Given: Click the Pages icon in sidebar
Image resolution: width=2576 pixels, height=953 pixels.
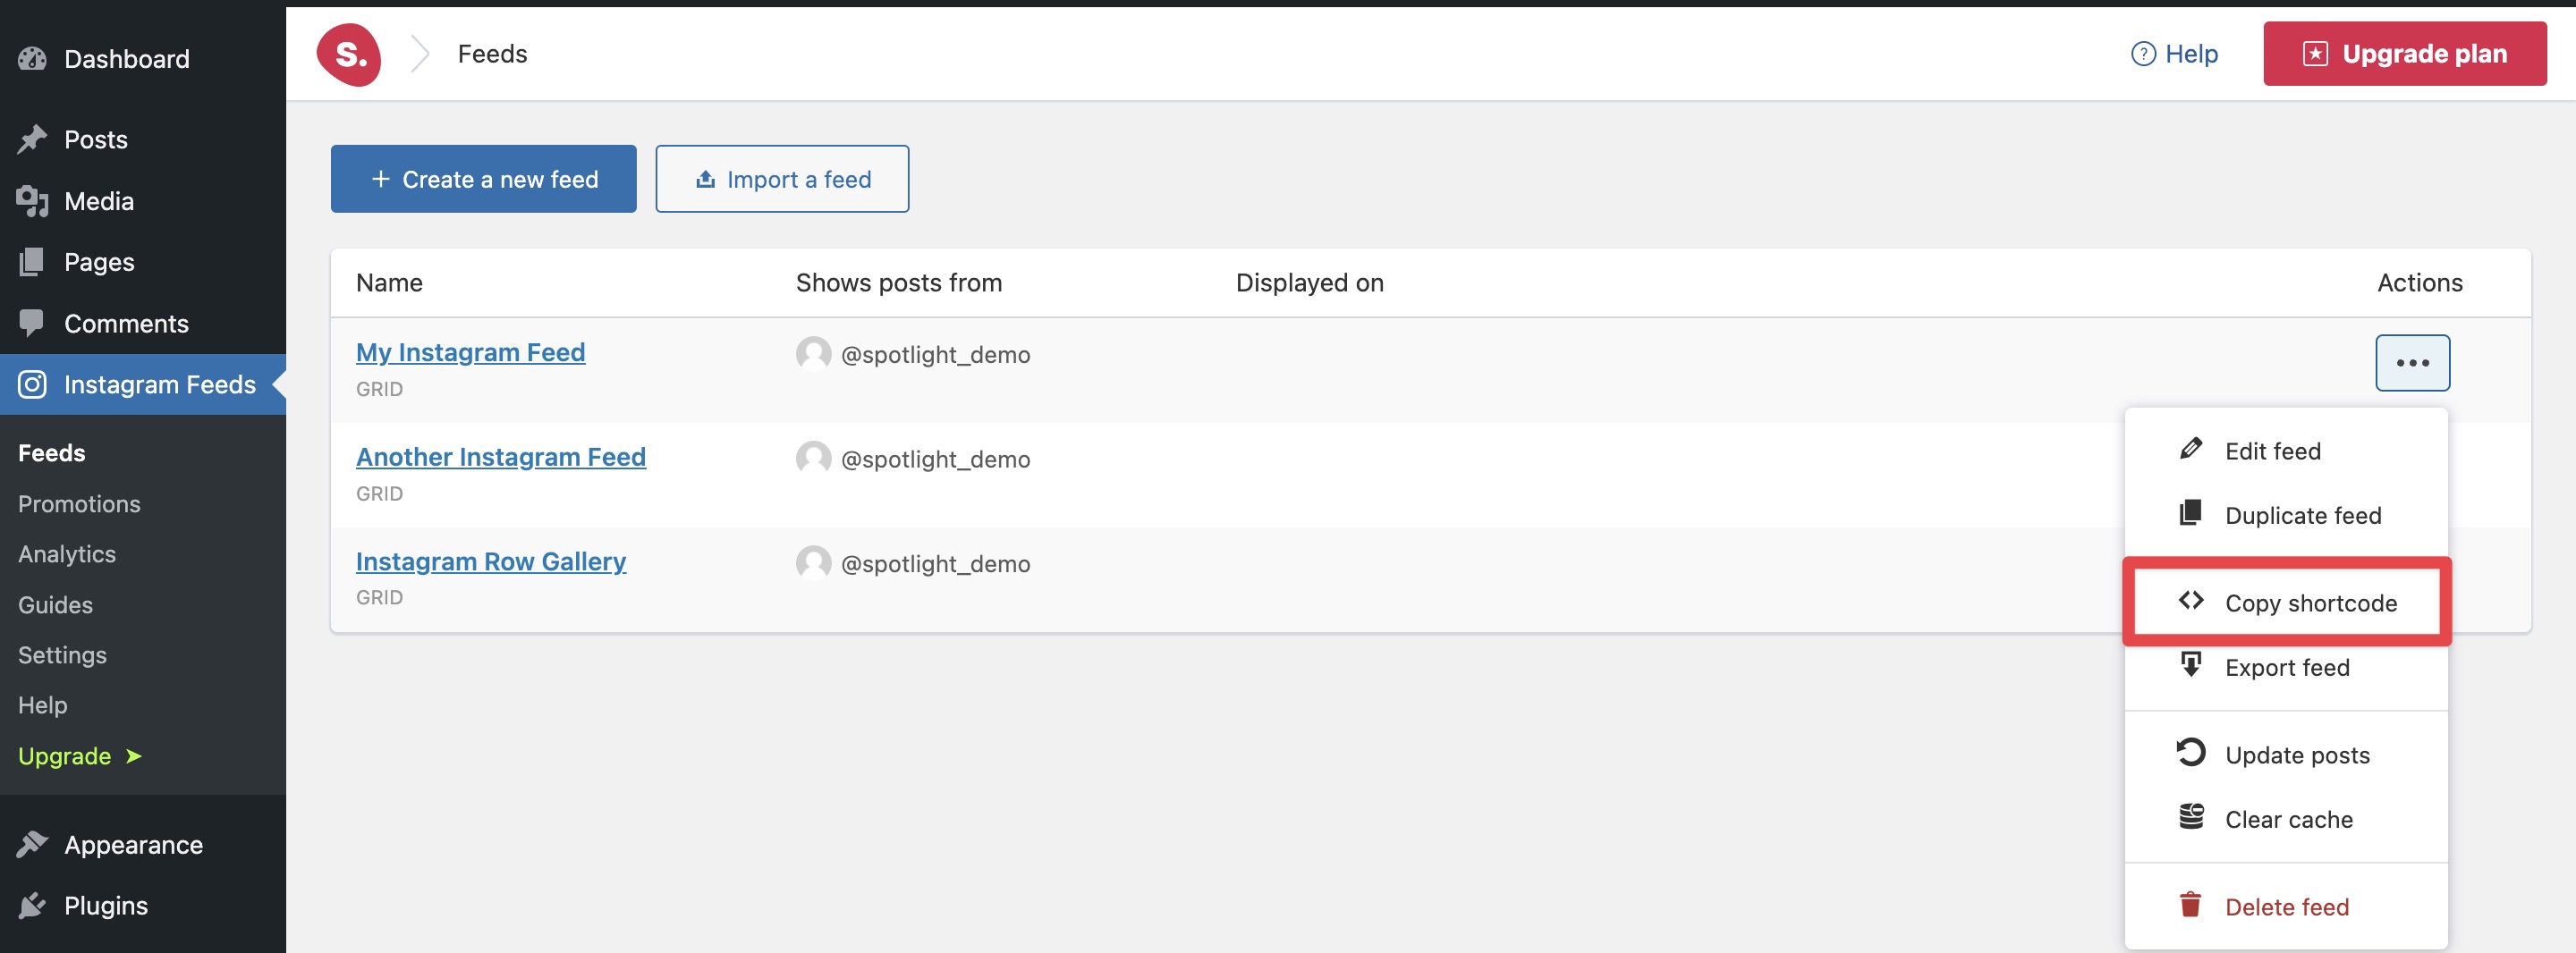Looking at the screenshot, I should point(32,262).
